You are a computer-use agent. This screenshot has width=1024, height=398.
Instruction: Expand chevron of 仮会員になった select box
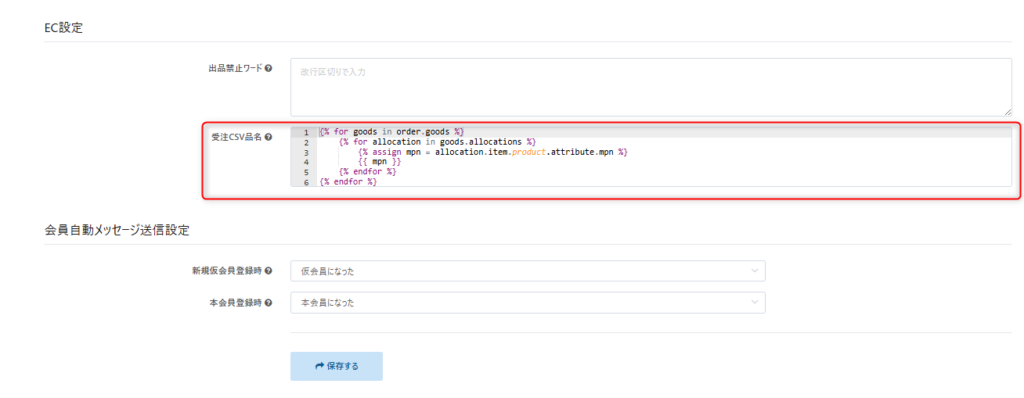click(x=755, y=270)
